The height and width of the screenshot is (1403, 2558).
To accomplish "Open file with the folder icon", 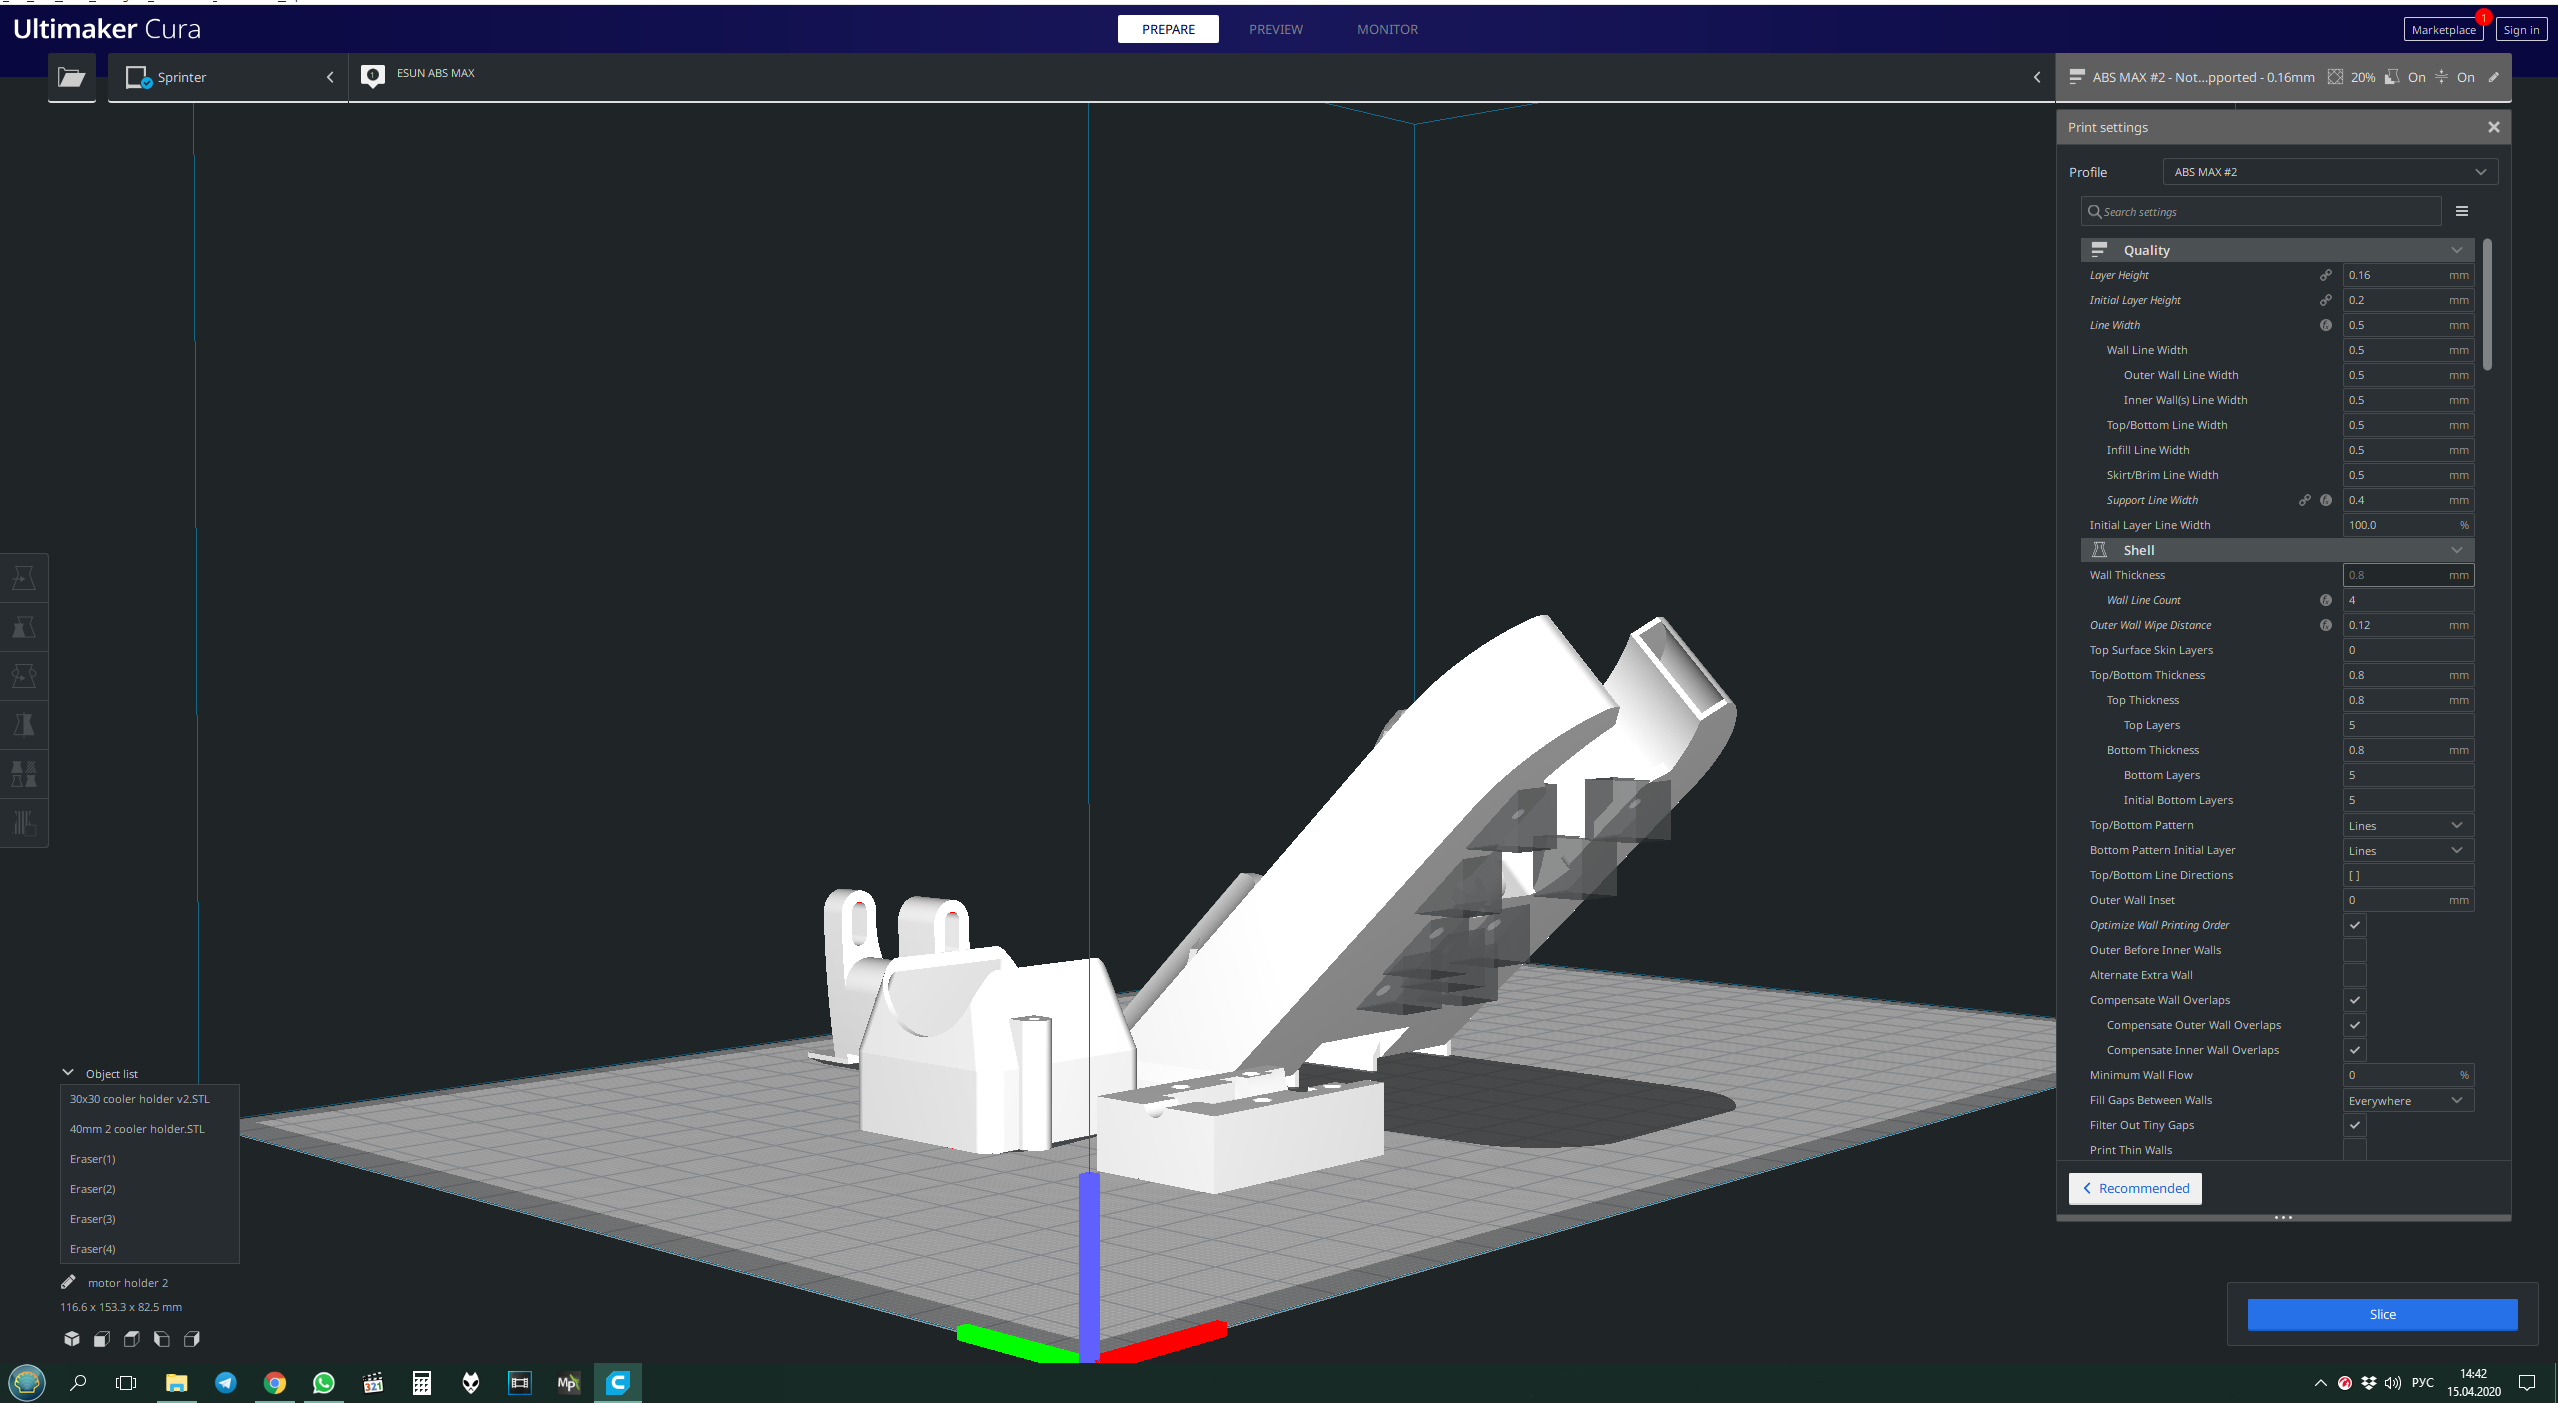I will tap(71, 77).
